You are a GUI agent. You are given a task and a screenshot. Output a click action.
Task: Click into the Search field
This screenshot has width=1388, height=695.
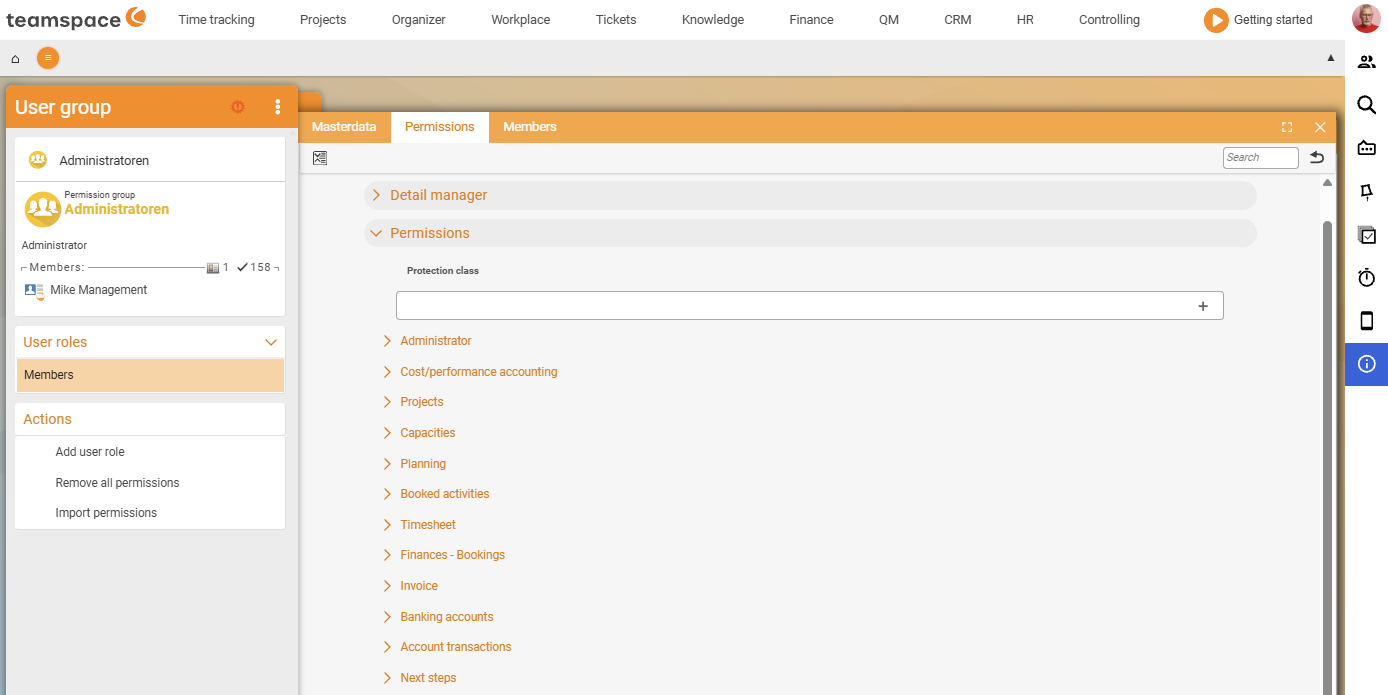coord(1260,157)
